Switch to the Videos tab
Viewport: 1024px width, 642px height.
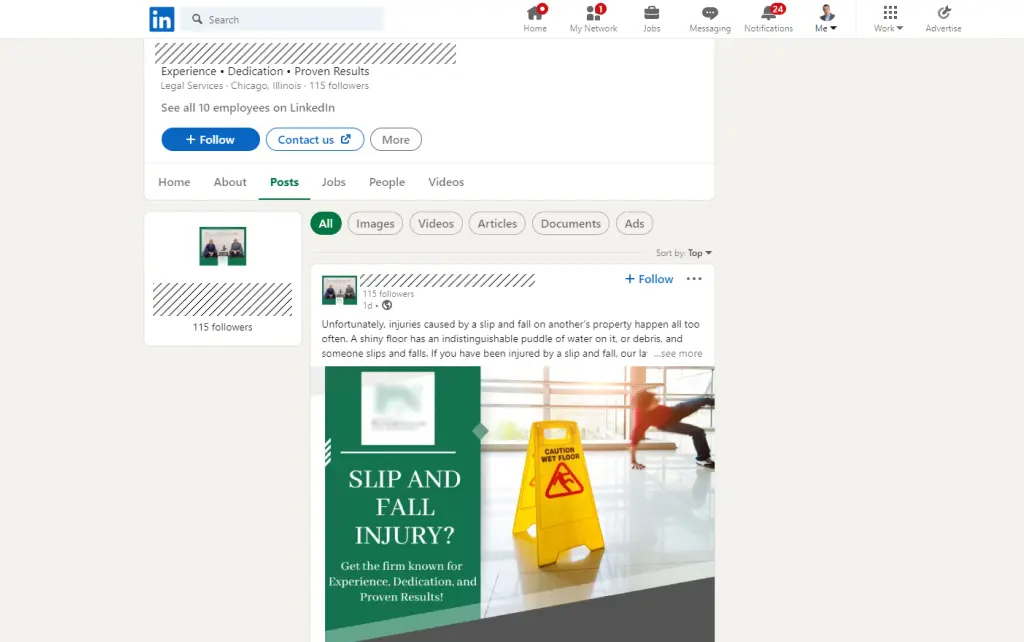coord(446,182)
